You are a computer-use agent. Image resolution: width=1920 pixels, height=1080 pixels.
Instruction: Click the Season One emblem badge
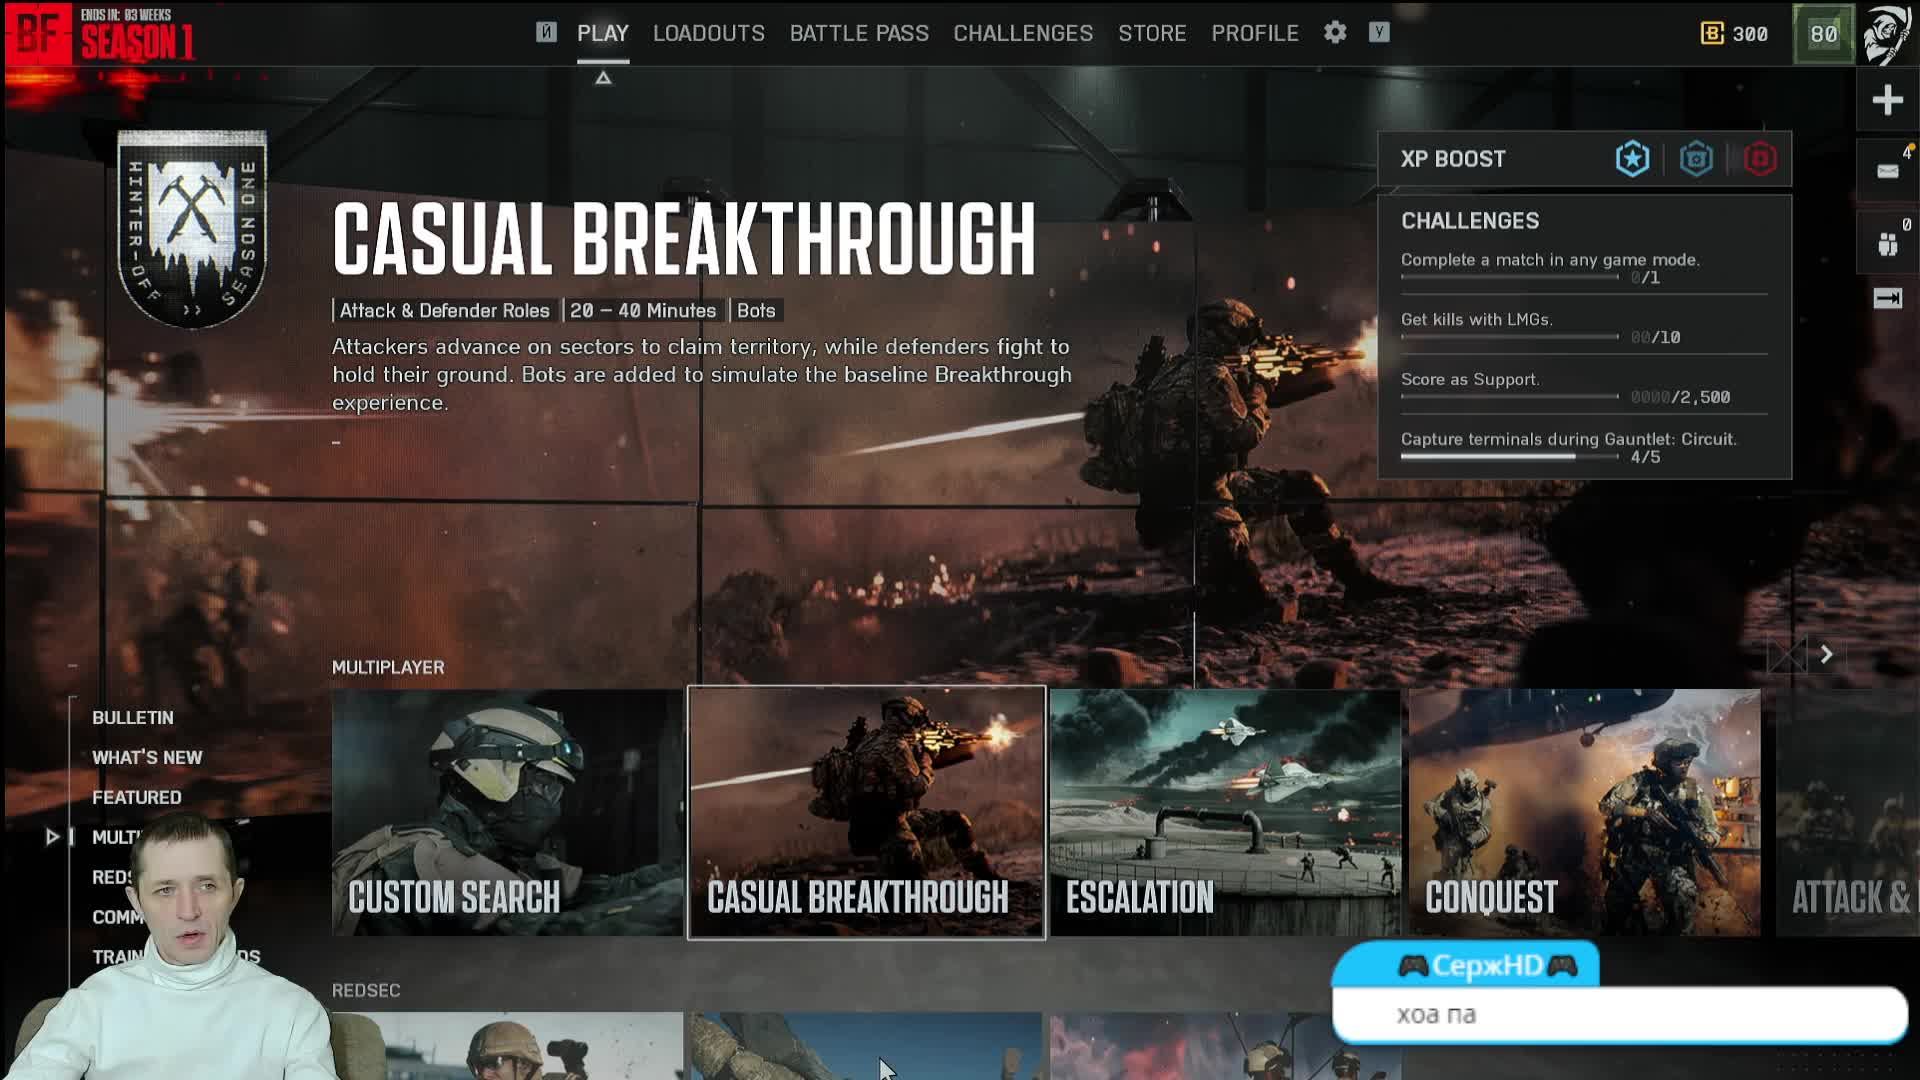tap(192, 229)
